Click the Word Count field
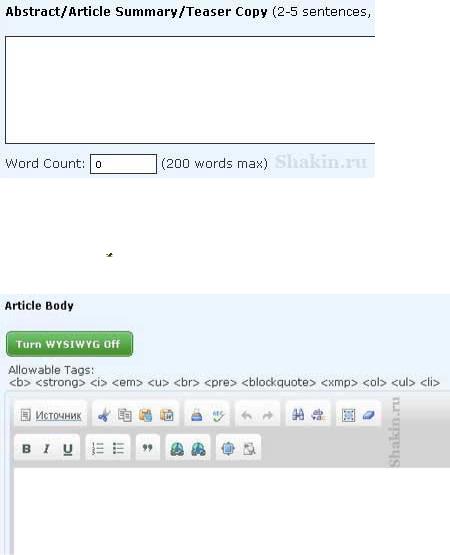 click(x=124, y=164)
